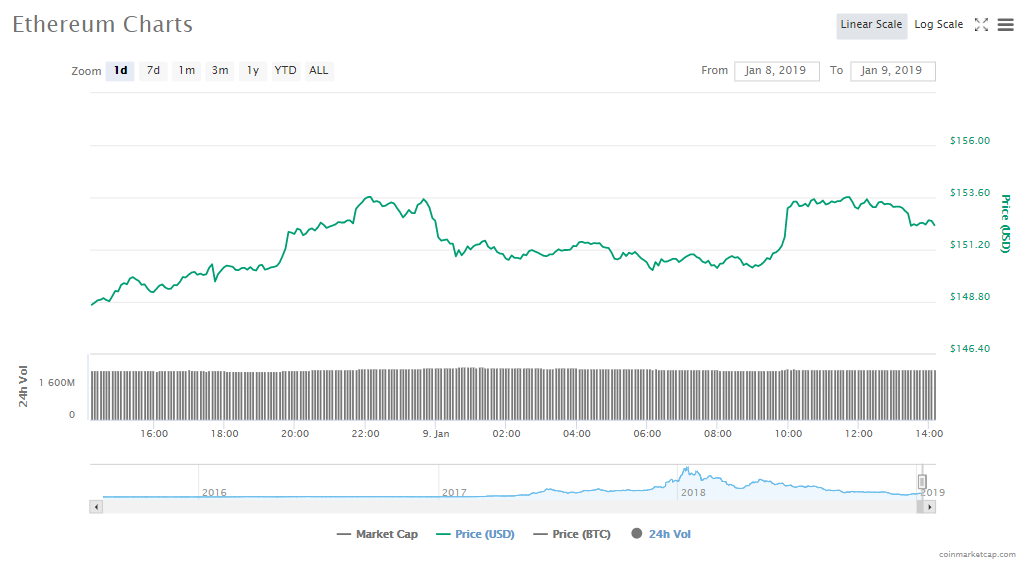Set zoom to 1m
The image size is (1028, 568).
point(186,71)
